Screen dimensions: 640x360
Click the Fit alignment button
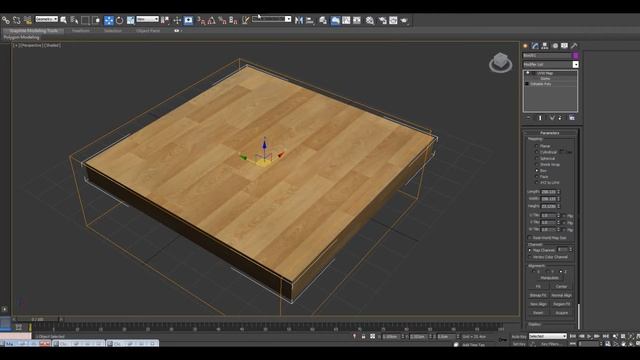538,287
